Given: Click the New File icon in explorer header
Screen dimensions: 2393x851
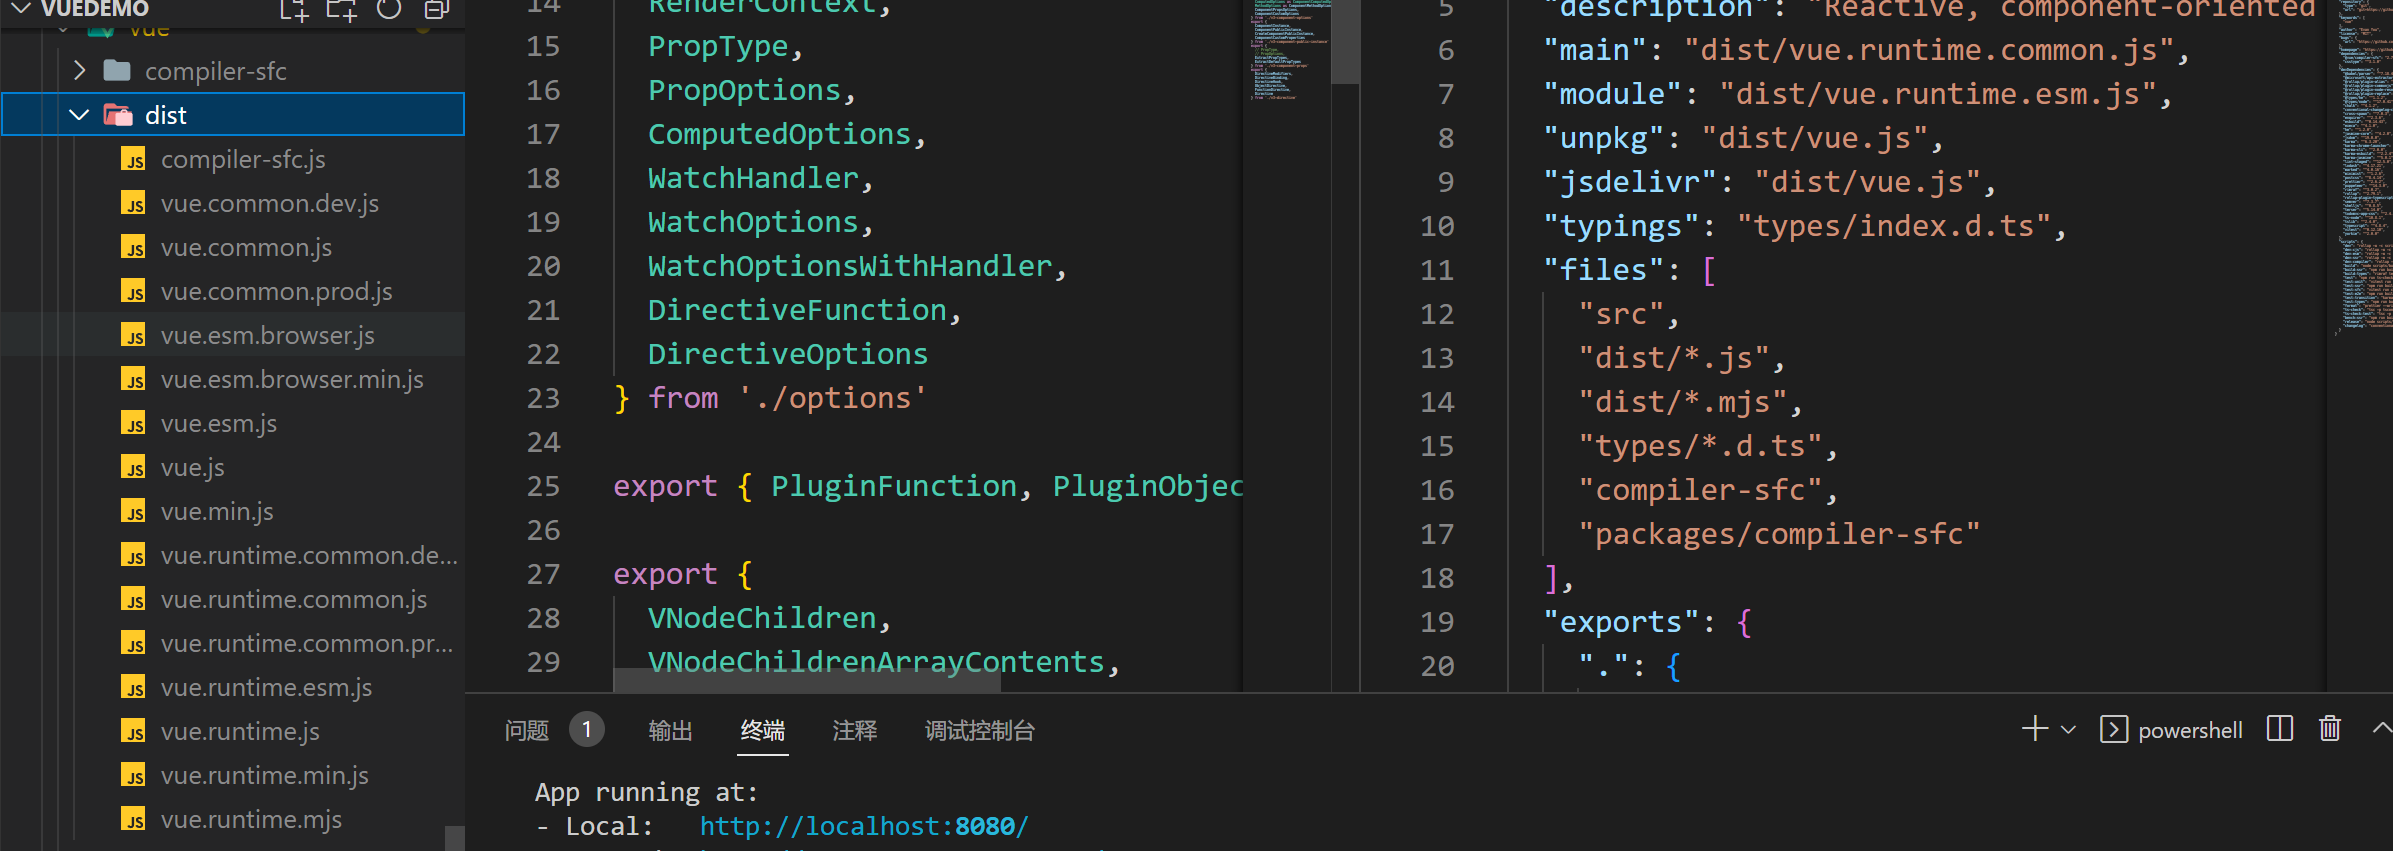Looking at the screenshot, I should 293,10.
